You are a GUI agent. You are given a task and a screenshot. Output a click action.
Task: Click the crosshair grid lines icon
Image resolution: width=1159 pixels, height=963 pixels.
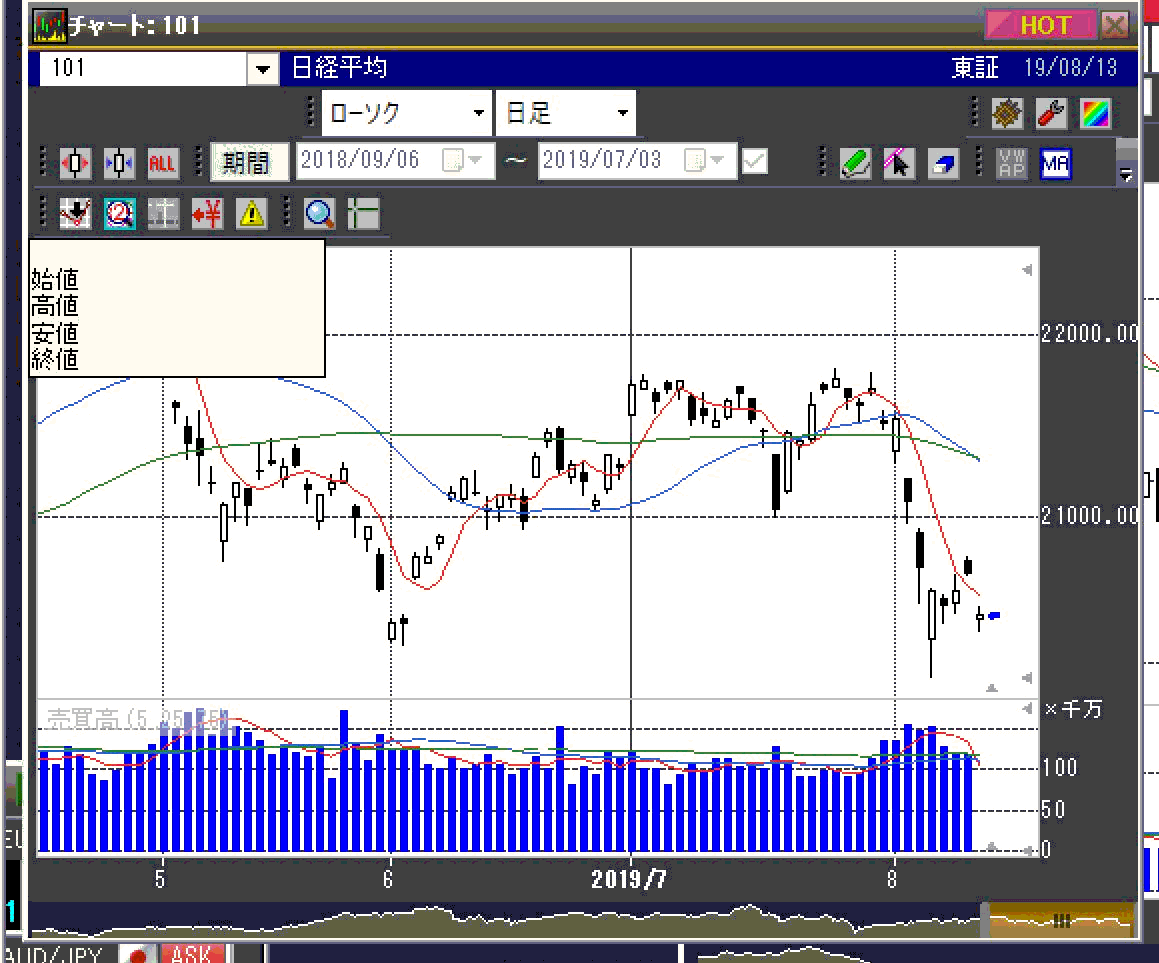(x=363, y=214)
